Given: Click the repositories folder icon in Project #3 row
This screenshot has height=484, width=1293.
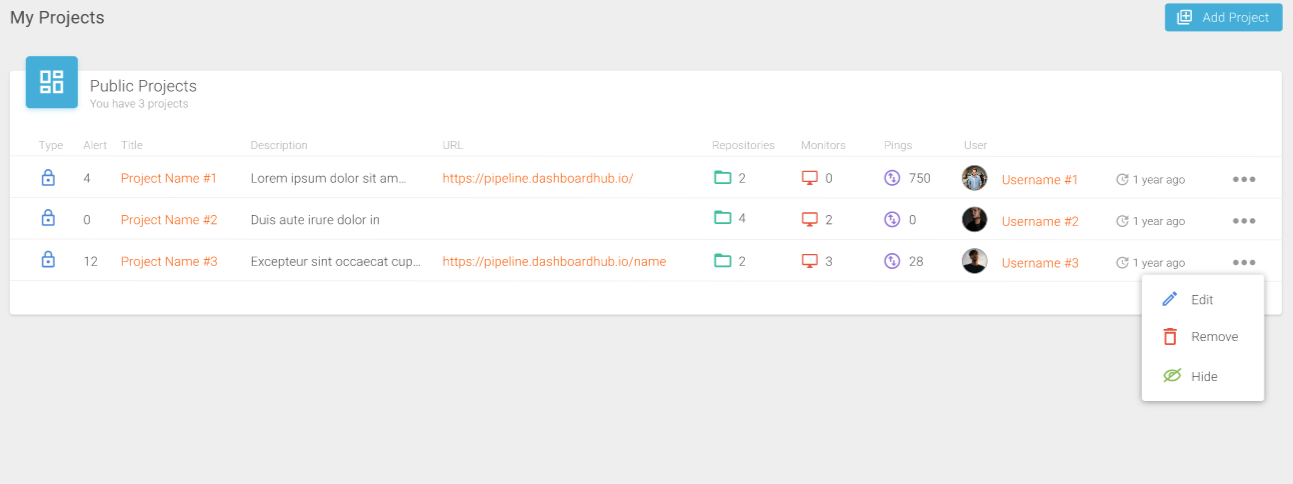Looking at the screenshot, I should [722, 261].
